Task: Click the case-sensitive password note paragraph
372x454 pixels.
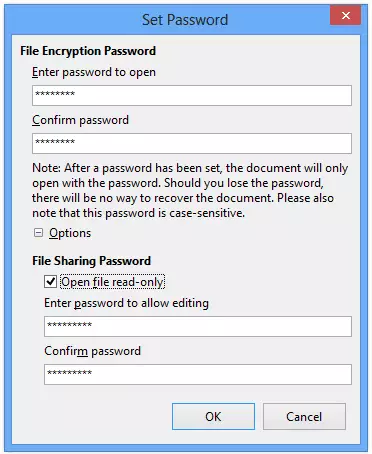Action: (190, 190)
